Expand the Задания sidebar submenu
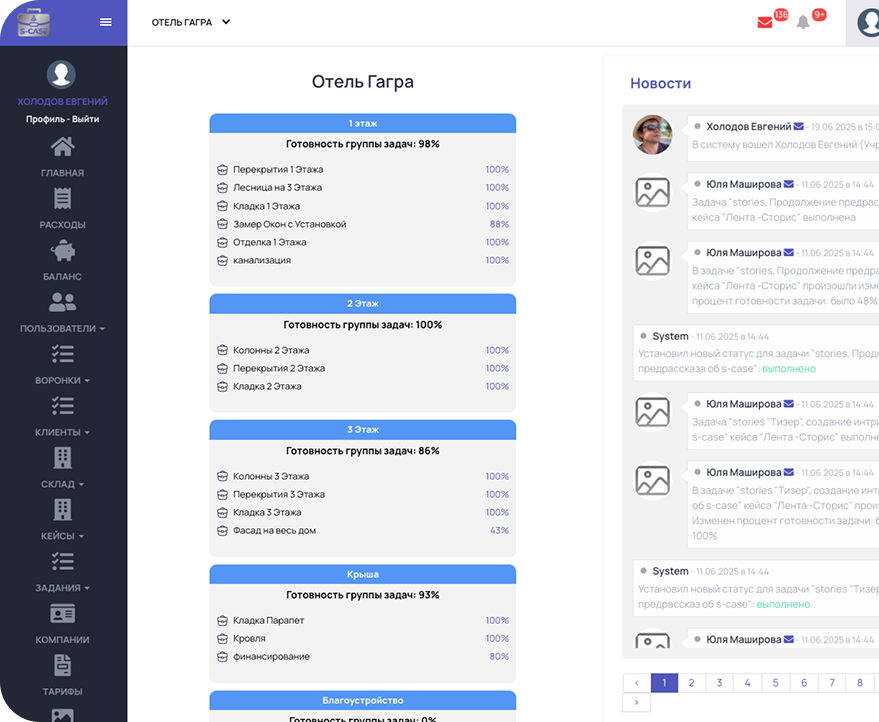Image resolution: width=879 pixels, height=722 pixels. pos(87,588)
